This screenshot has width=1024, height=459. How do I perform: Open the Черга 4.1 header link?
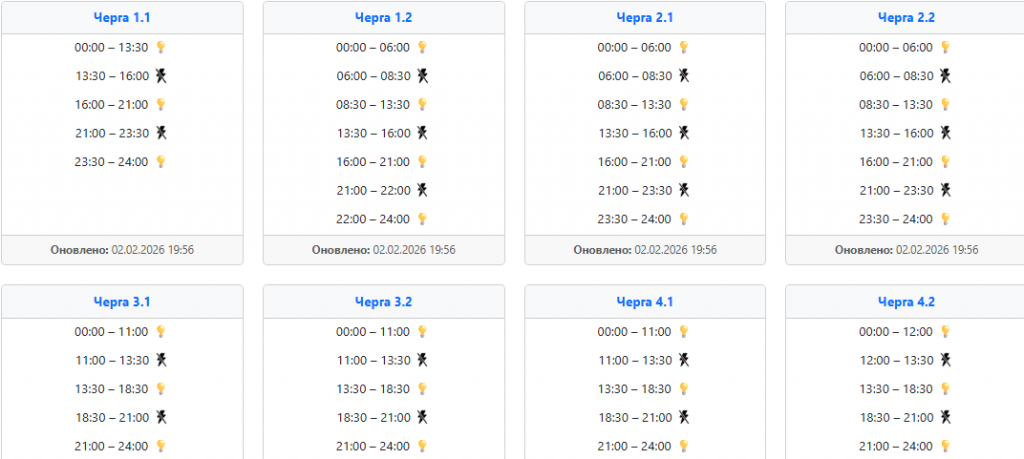645,301
